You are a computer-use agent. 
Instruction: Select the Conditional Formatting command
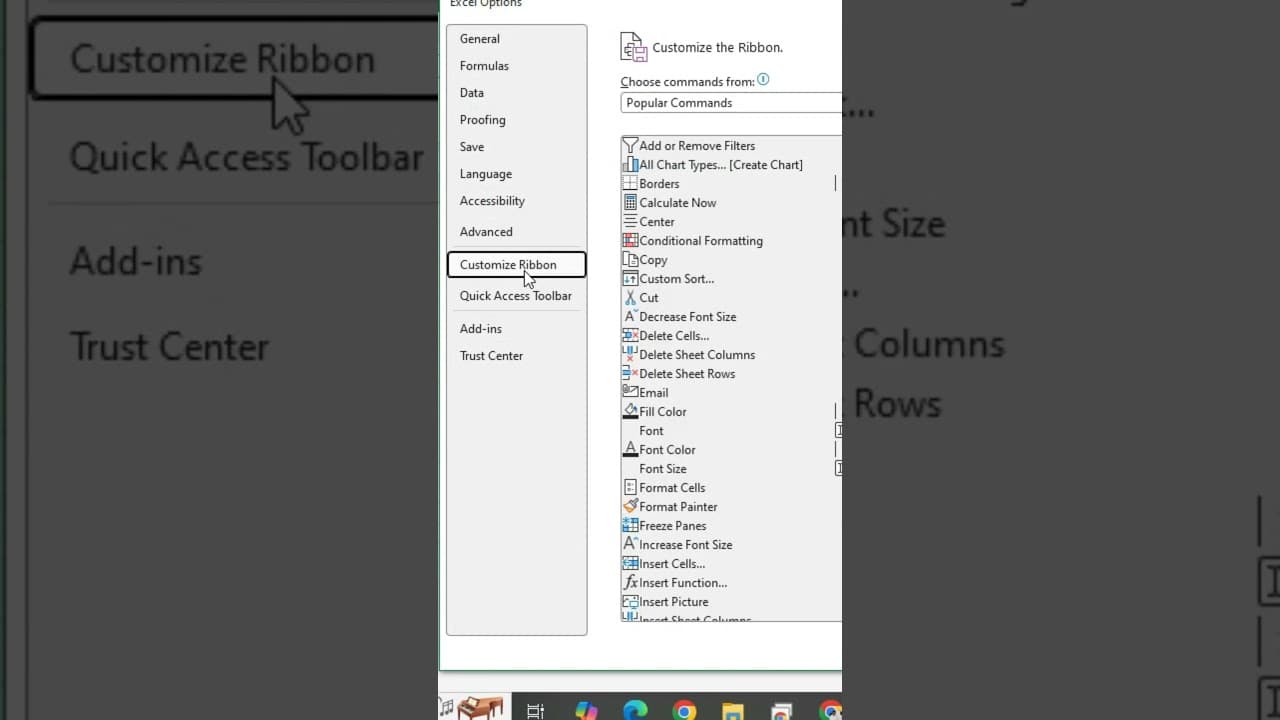click(730, 241)
